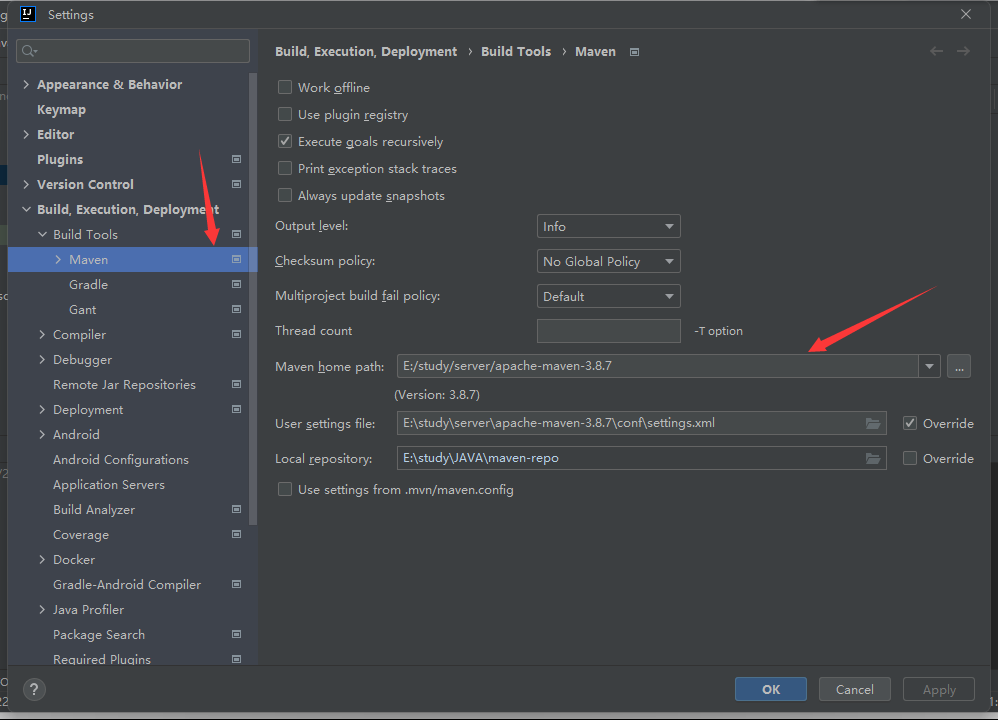Click project-level icon on Maven row

pos(236,259)
